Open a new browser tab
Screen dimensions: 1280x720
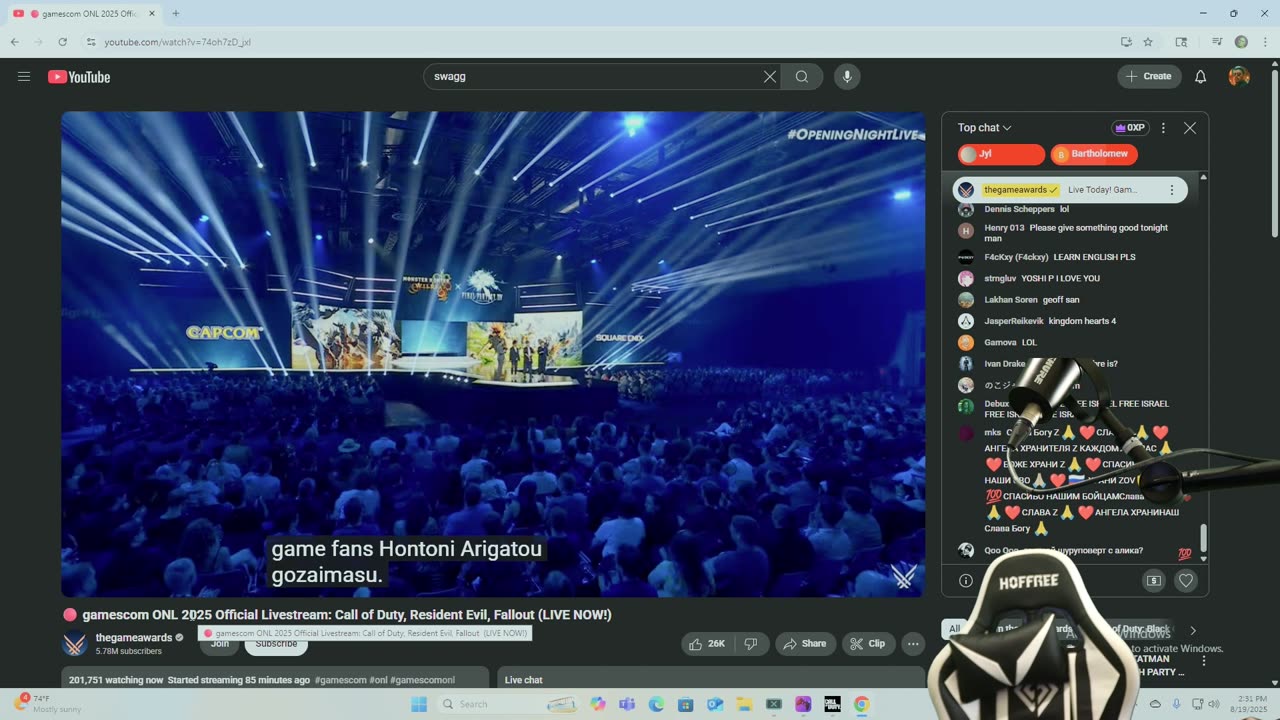point(176,13)
